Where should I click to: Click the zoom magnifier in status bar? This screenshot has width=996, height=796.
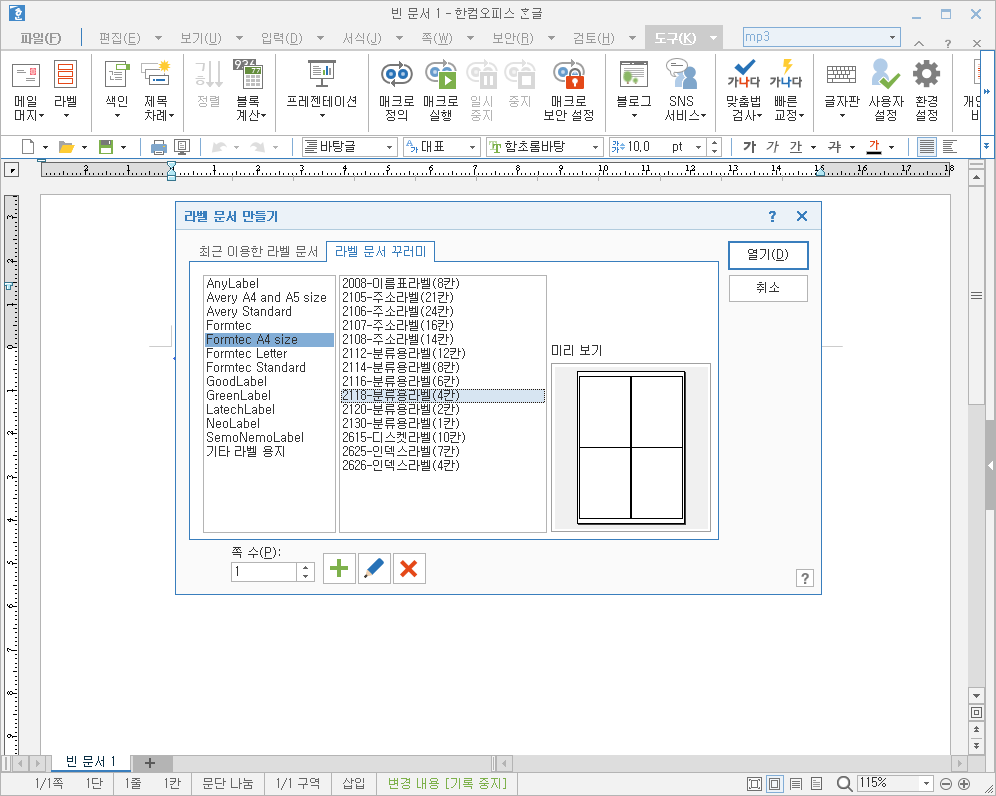844,784
